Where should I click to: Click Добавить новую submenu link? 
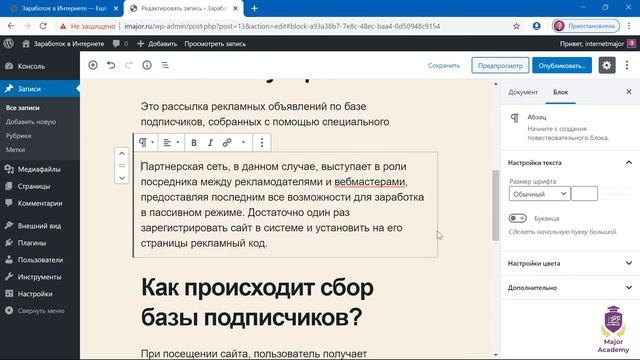coord(31,122)
